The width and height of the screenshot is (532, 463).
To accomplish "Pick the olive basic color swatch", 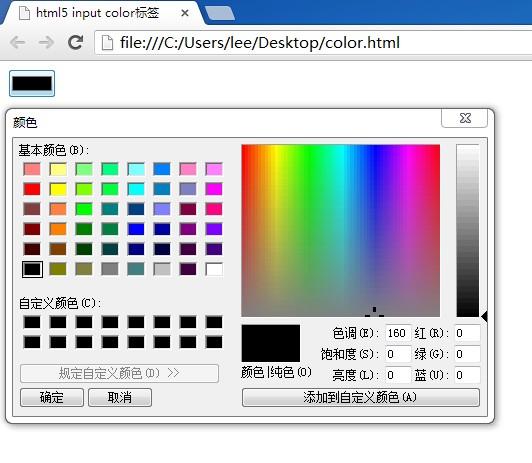I will click(58, 269).
